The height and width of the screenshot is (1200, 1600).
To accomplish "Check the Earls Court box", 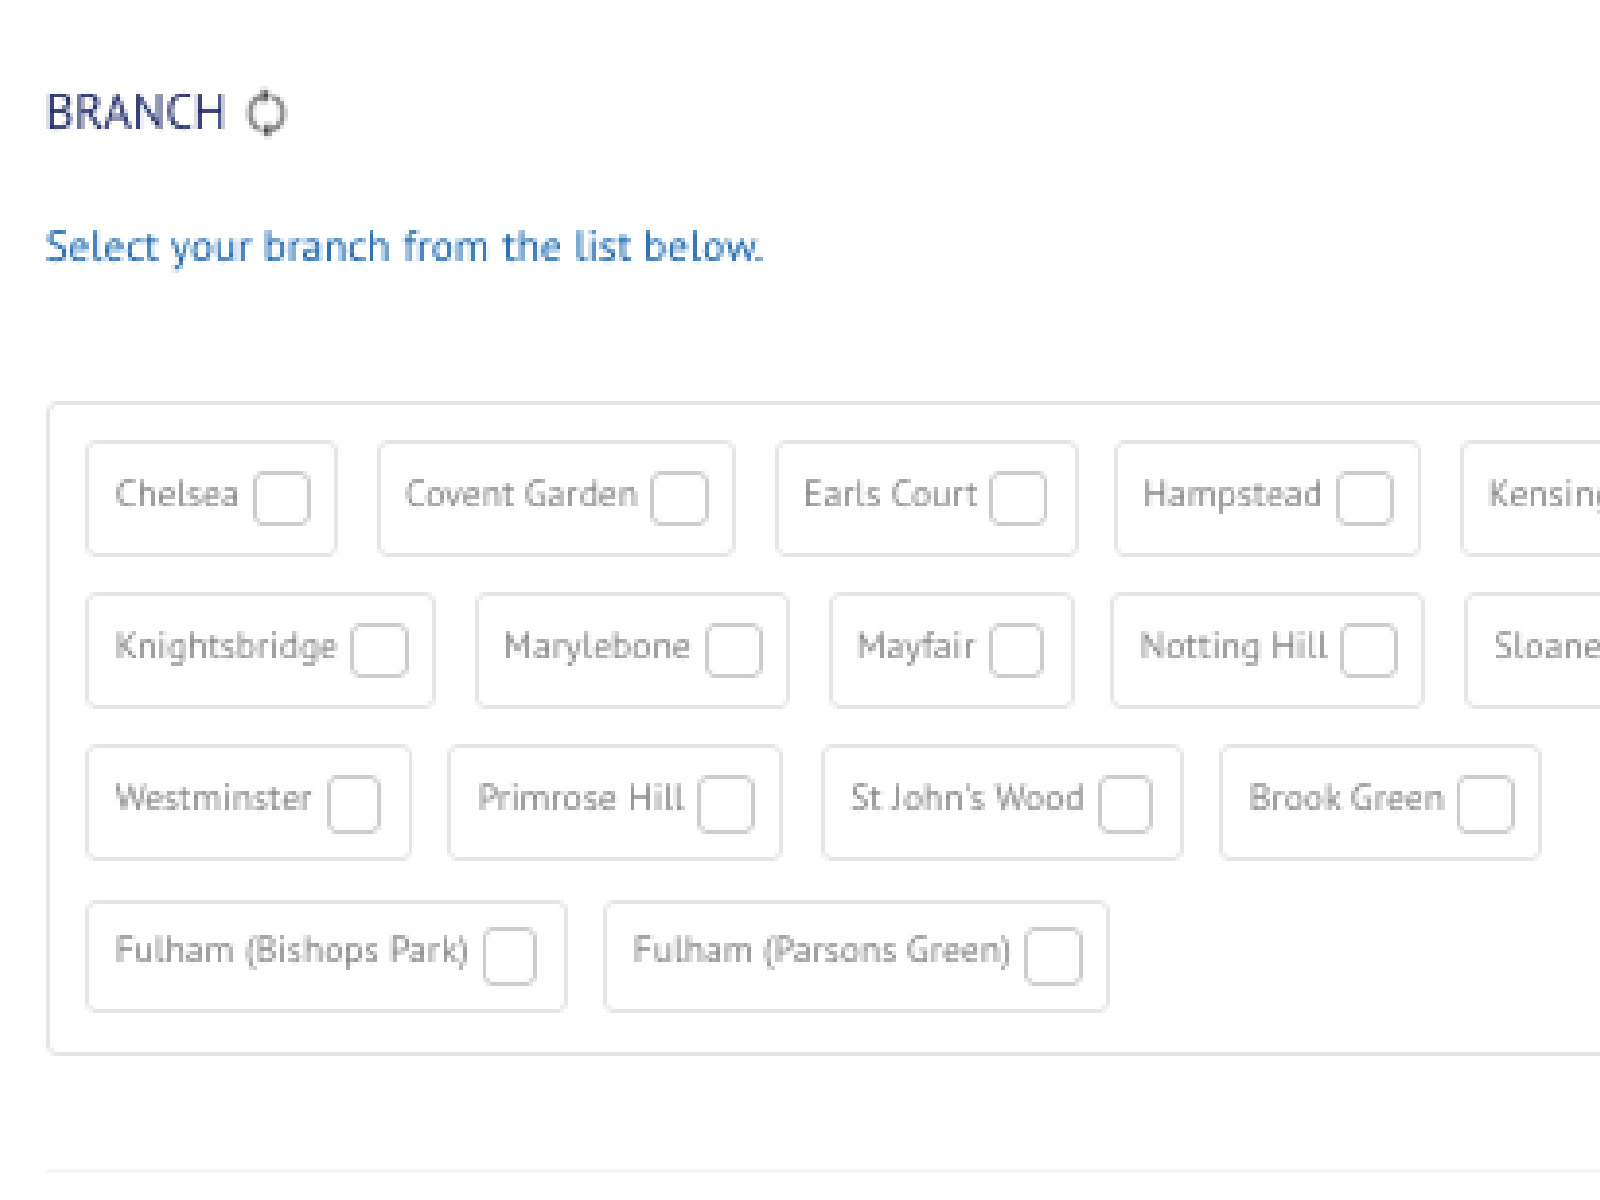I will click(1018, 498).
